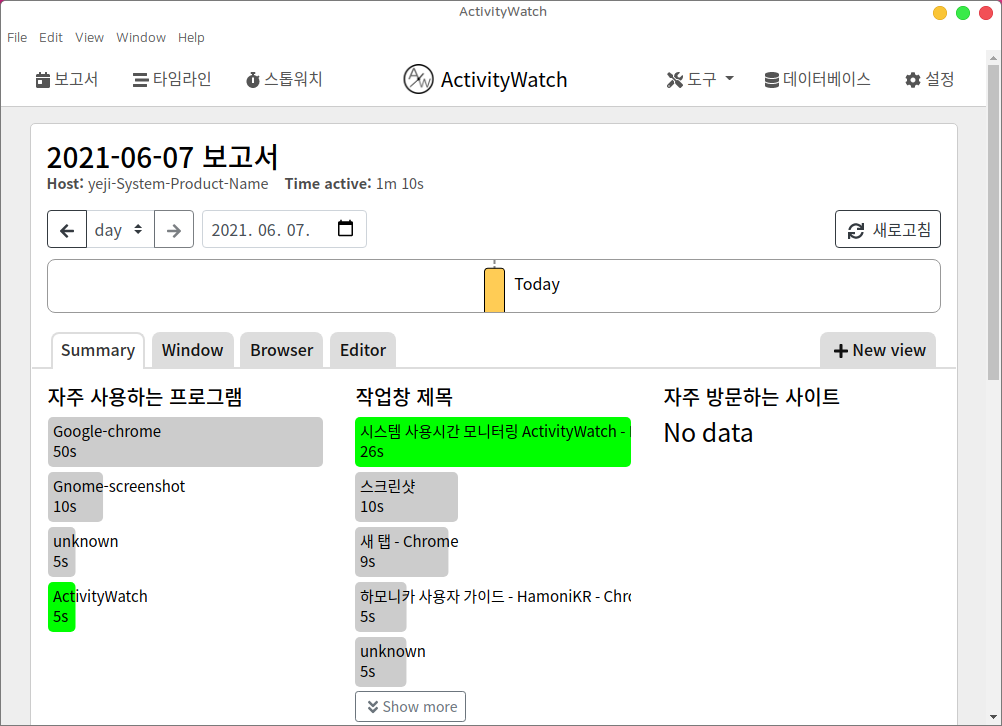Open the 보고서 calendar icon
The image size is (1002, 726).
(43, 80)
